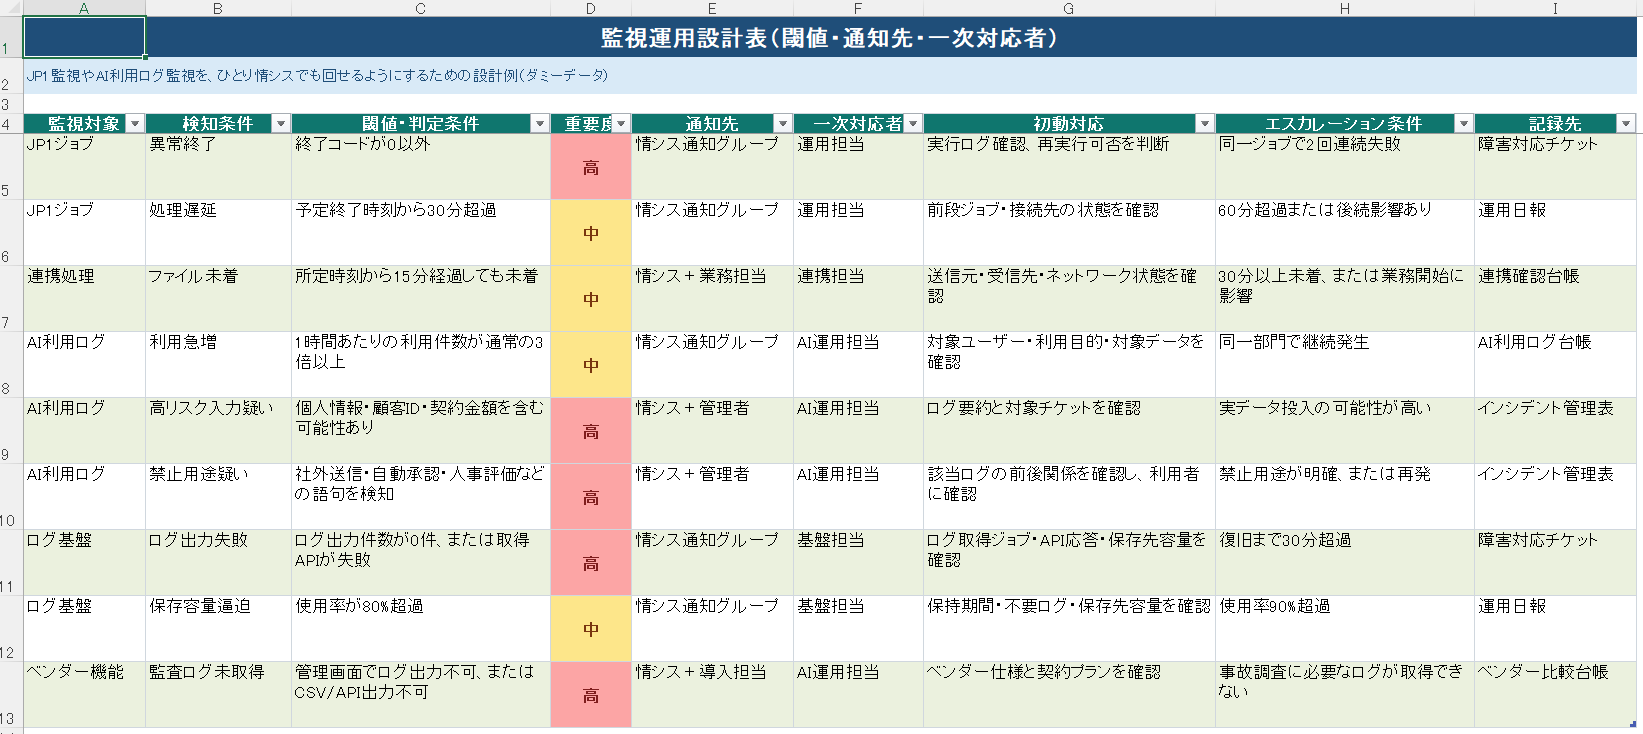Click the 実データ投入の可能性が高い cell
This screenshot has width=1643, height=734.
(1345, 431)
